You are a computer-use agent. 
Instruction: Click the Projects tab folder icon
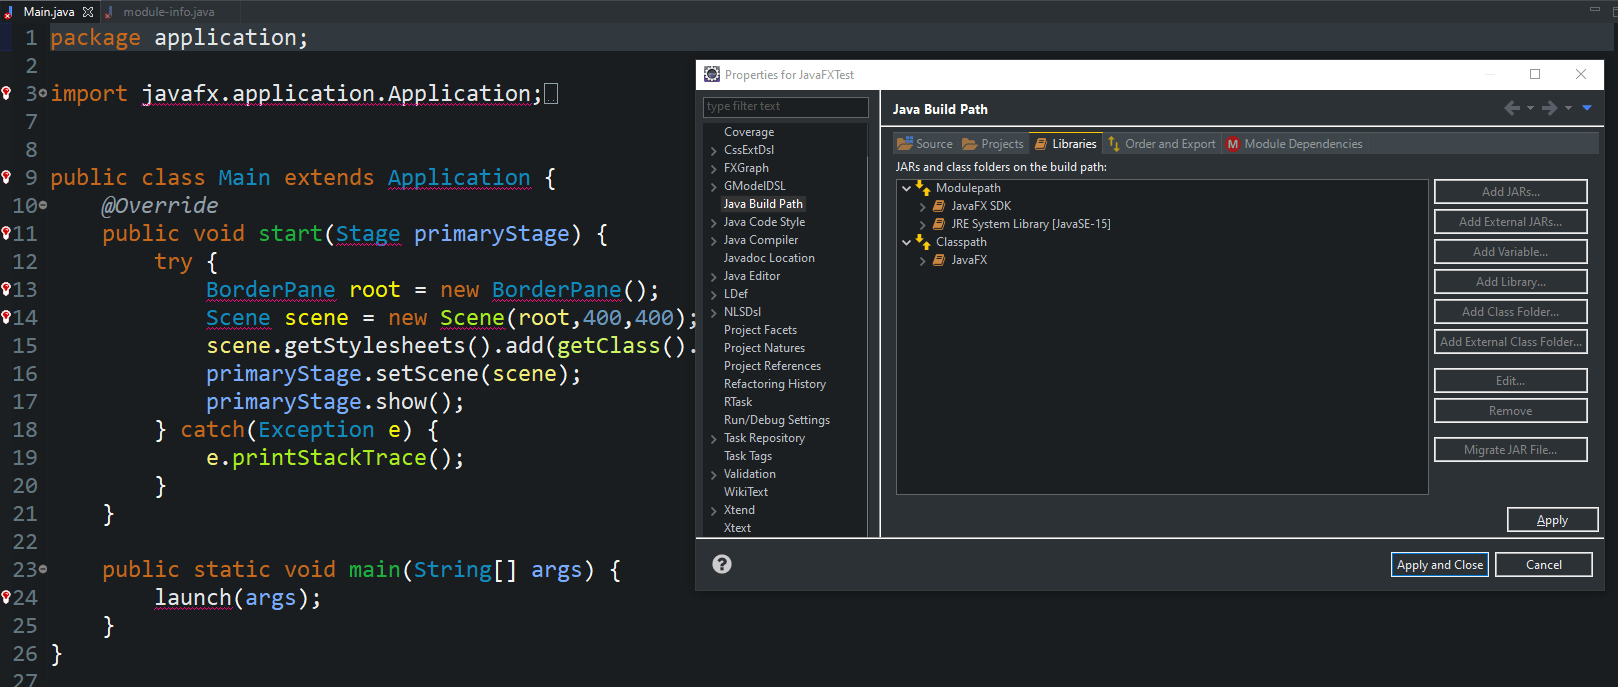click(x=970, y=144)
